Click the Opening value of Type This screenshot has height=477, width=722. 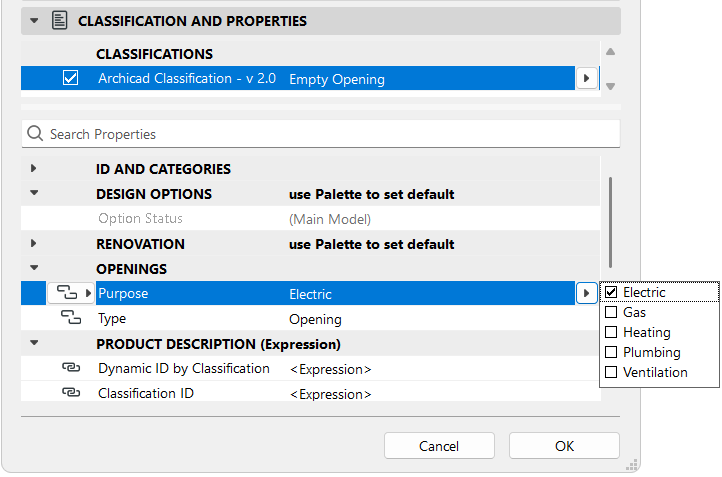coord(315,320)
